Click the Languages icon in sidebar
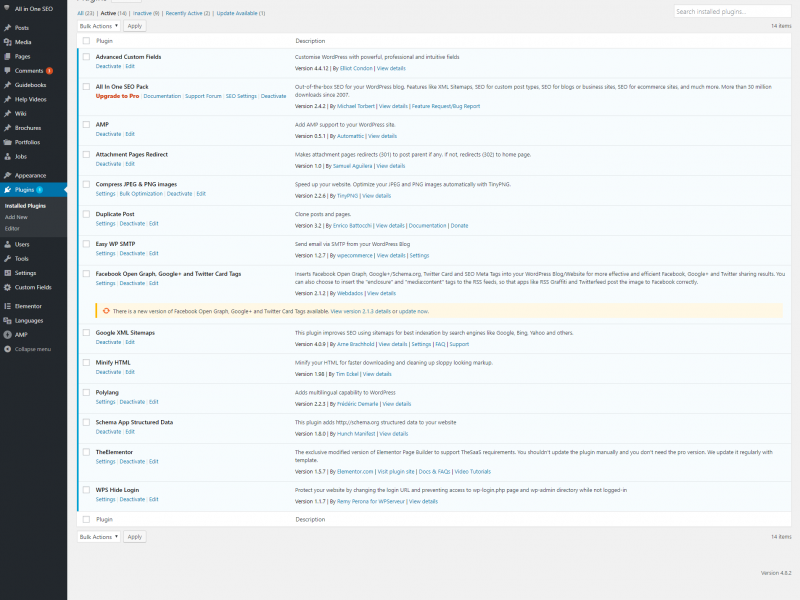The height and width of the screenshot is (600, 800). pyautogui.click(x=7, y=320)
